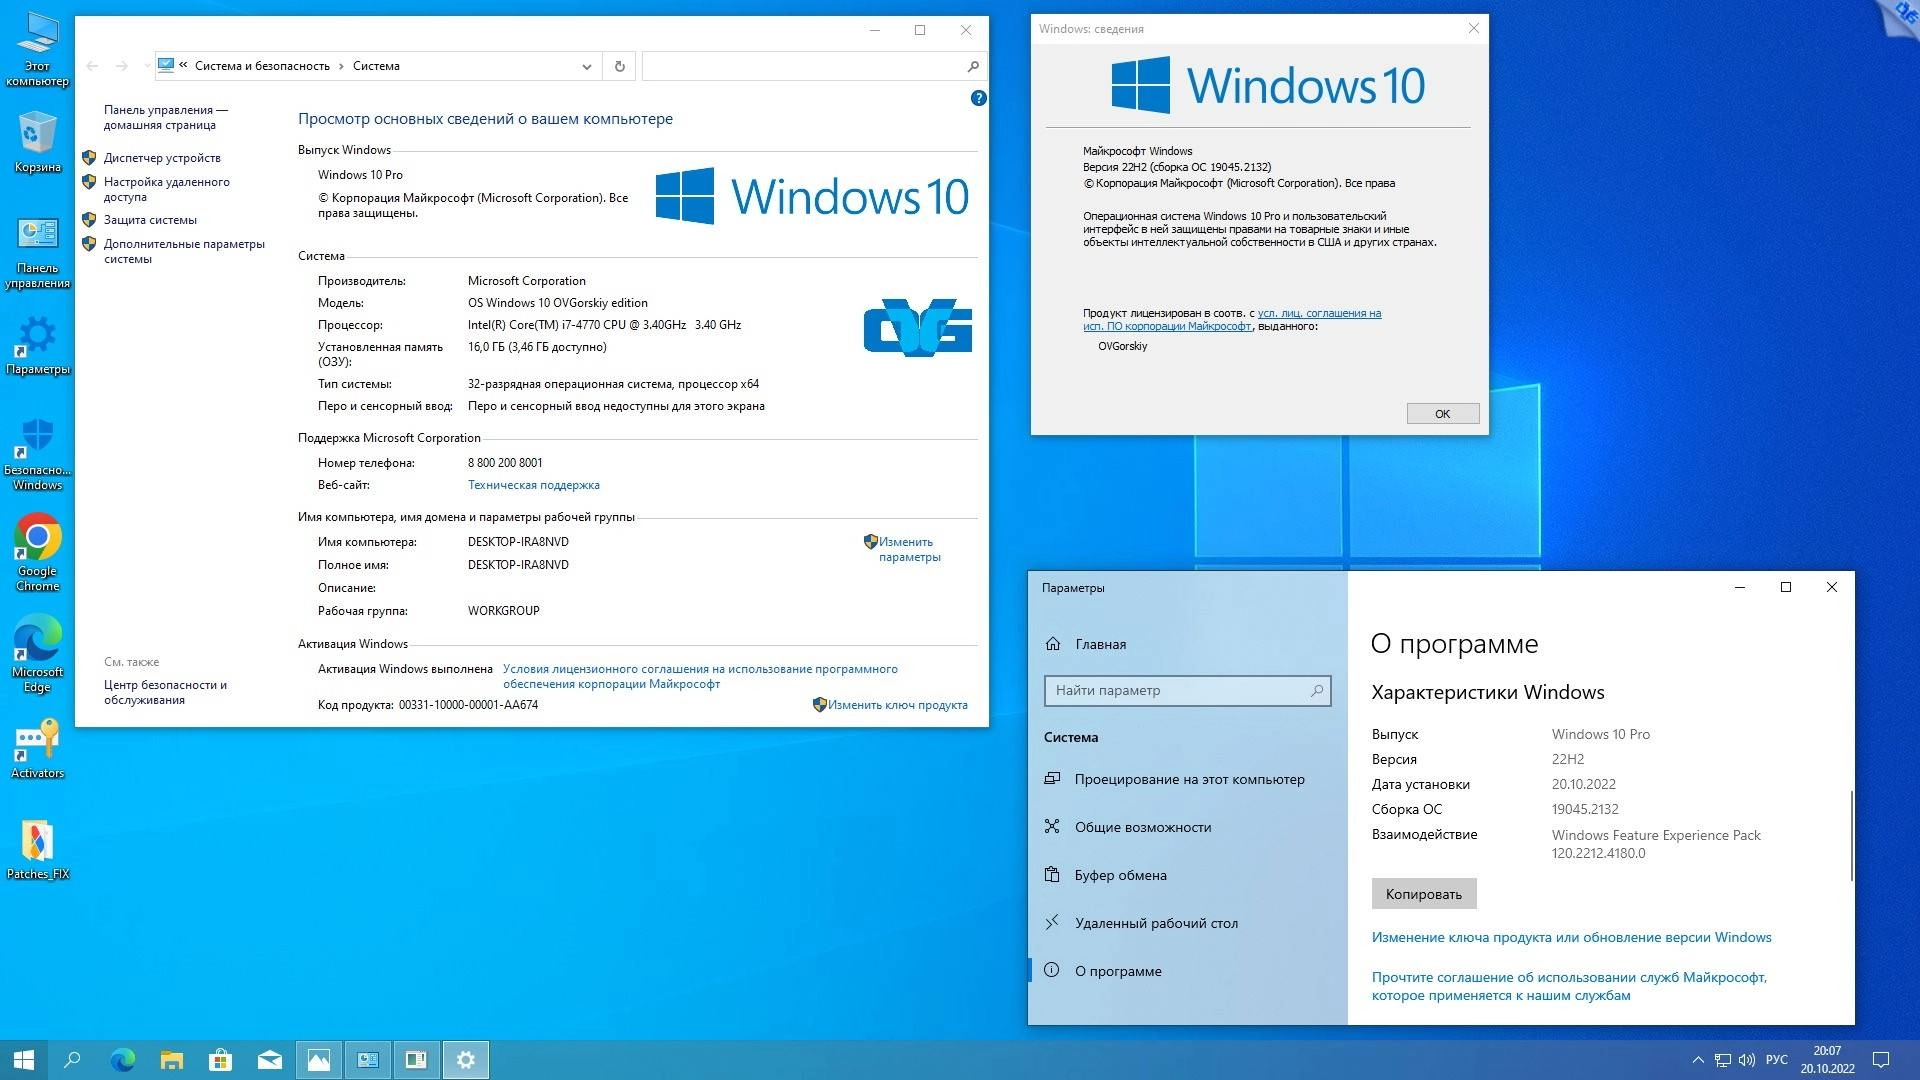Open the Patches_FIX desktop folder

tap(38, 845)
